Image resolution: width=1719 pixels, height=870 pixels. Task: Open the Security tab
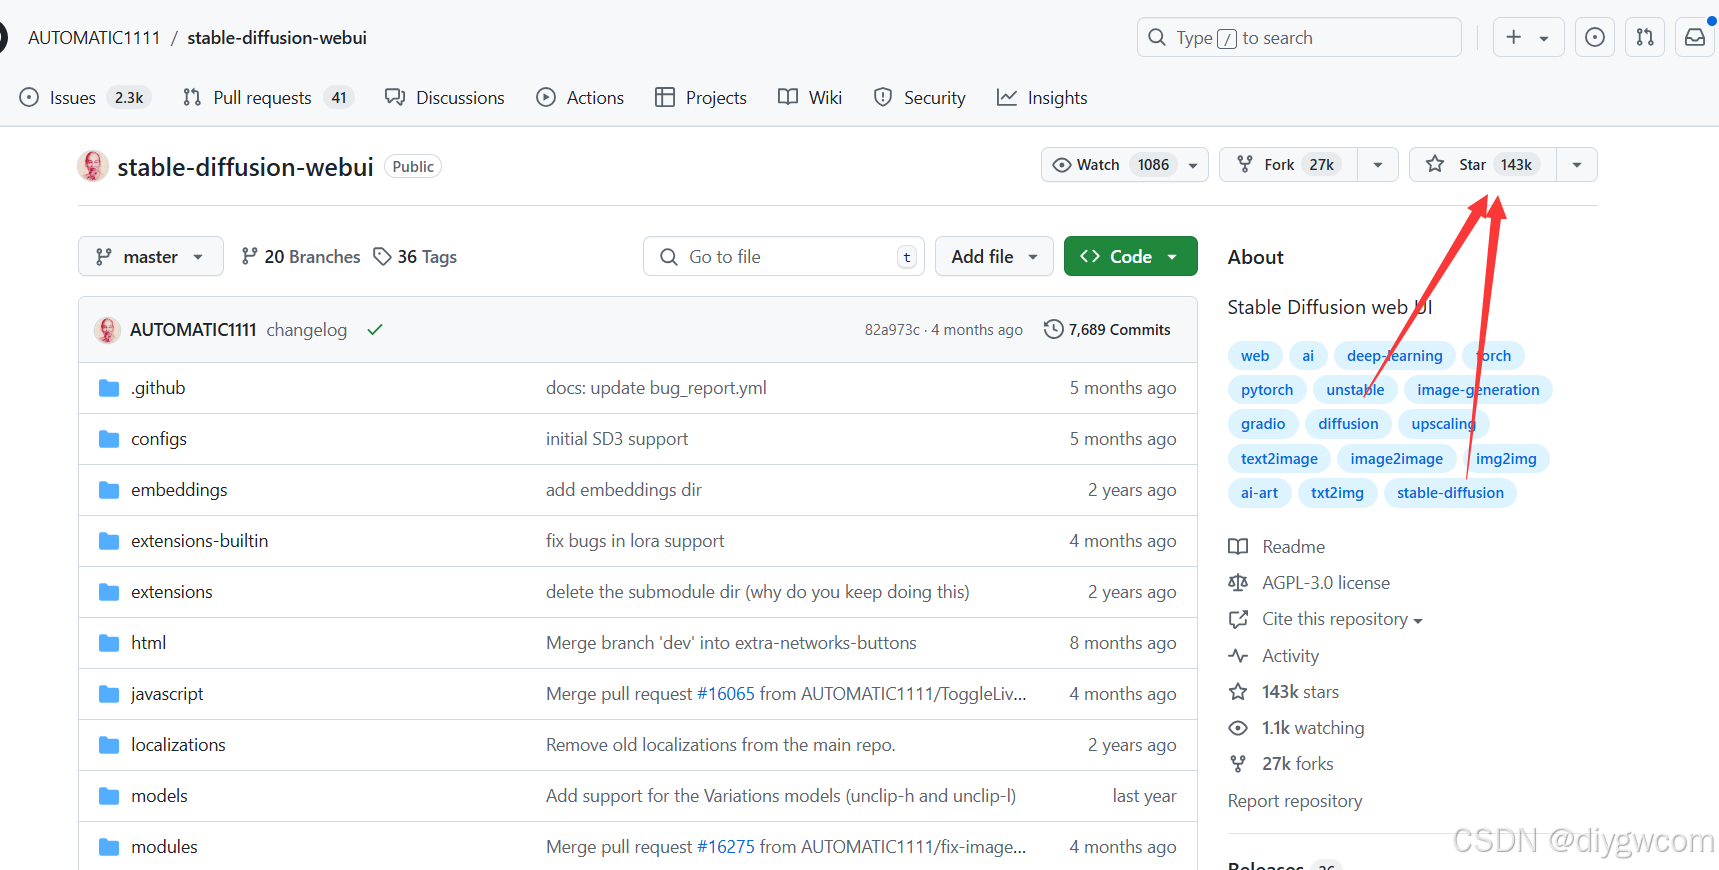point(920,98)
